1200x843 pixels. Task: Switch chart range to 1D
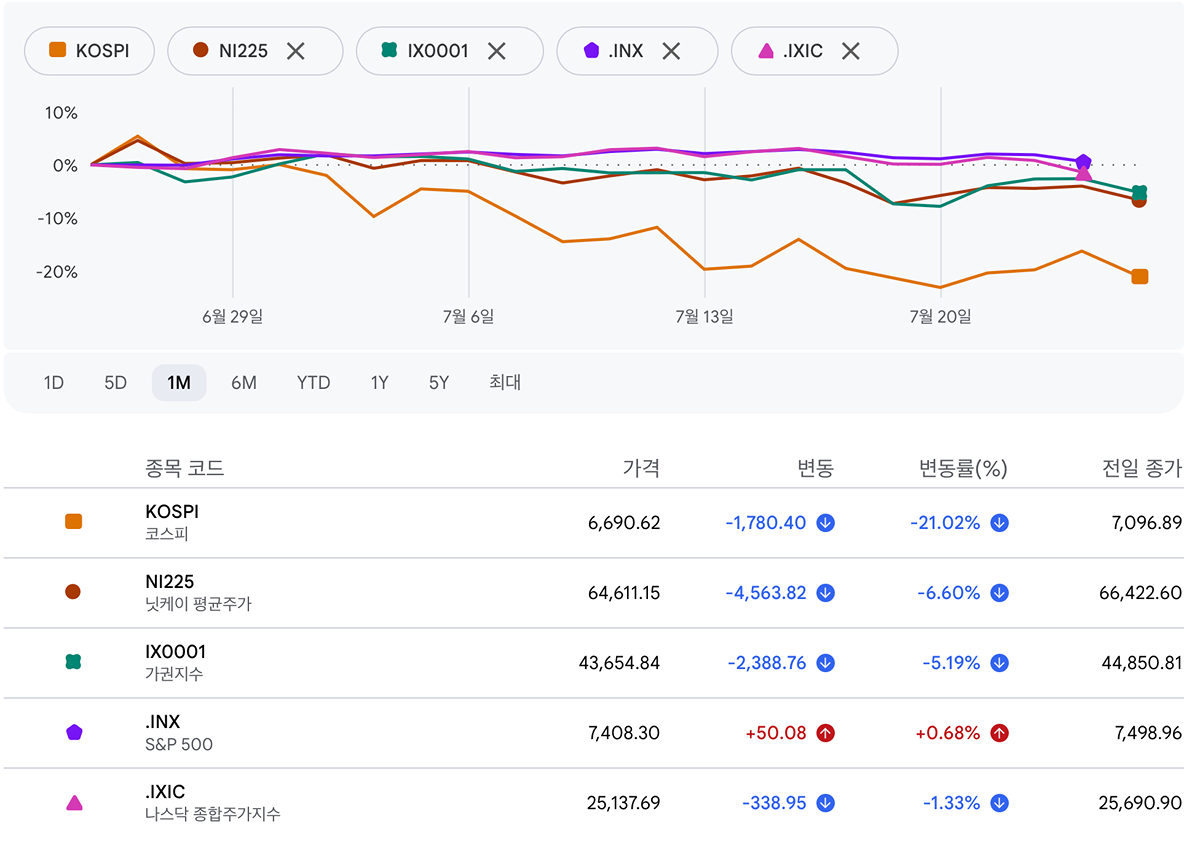[54, 383]
